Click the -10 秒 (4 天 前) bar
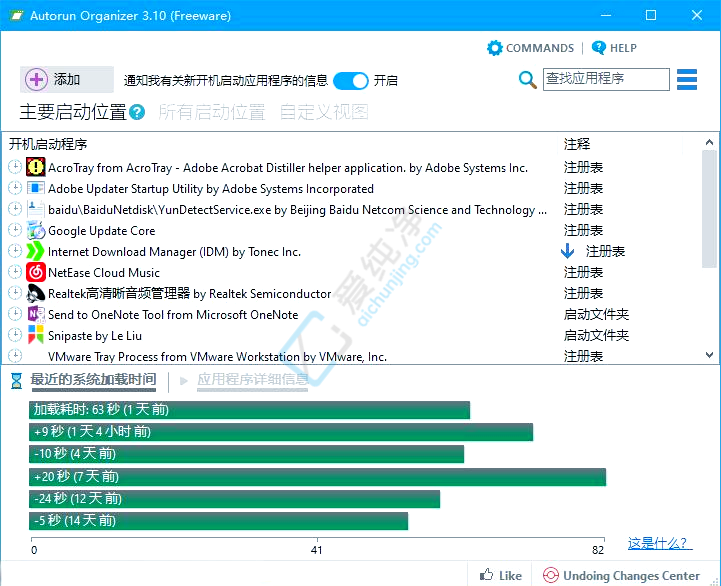 tap(246, 454)
